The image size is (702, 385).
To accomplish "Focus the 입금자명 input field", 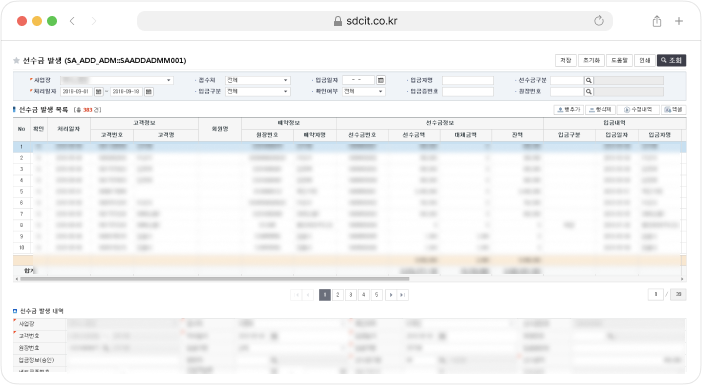I will 468,80.
